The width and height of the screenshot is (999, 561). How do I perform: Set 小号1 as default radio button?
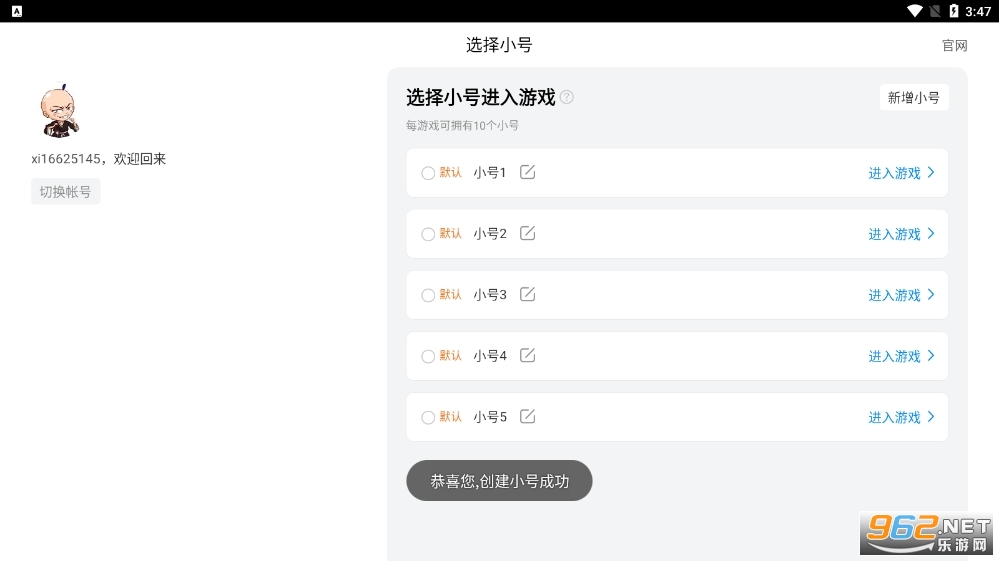(x=428, y=173)
